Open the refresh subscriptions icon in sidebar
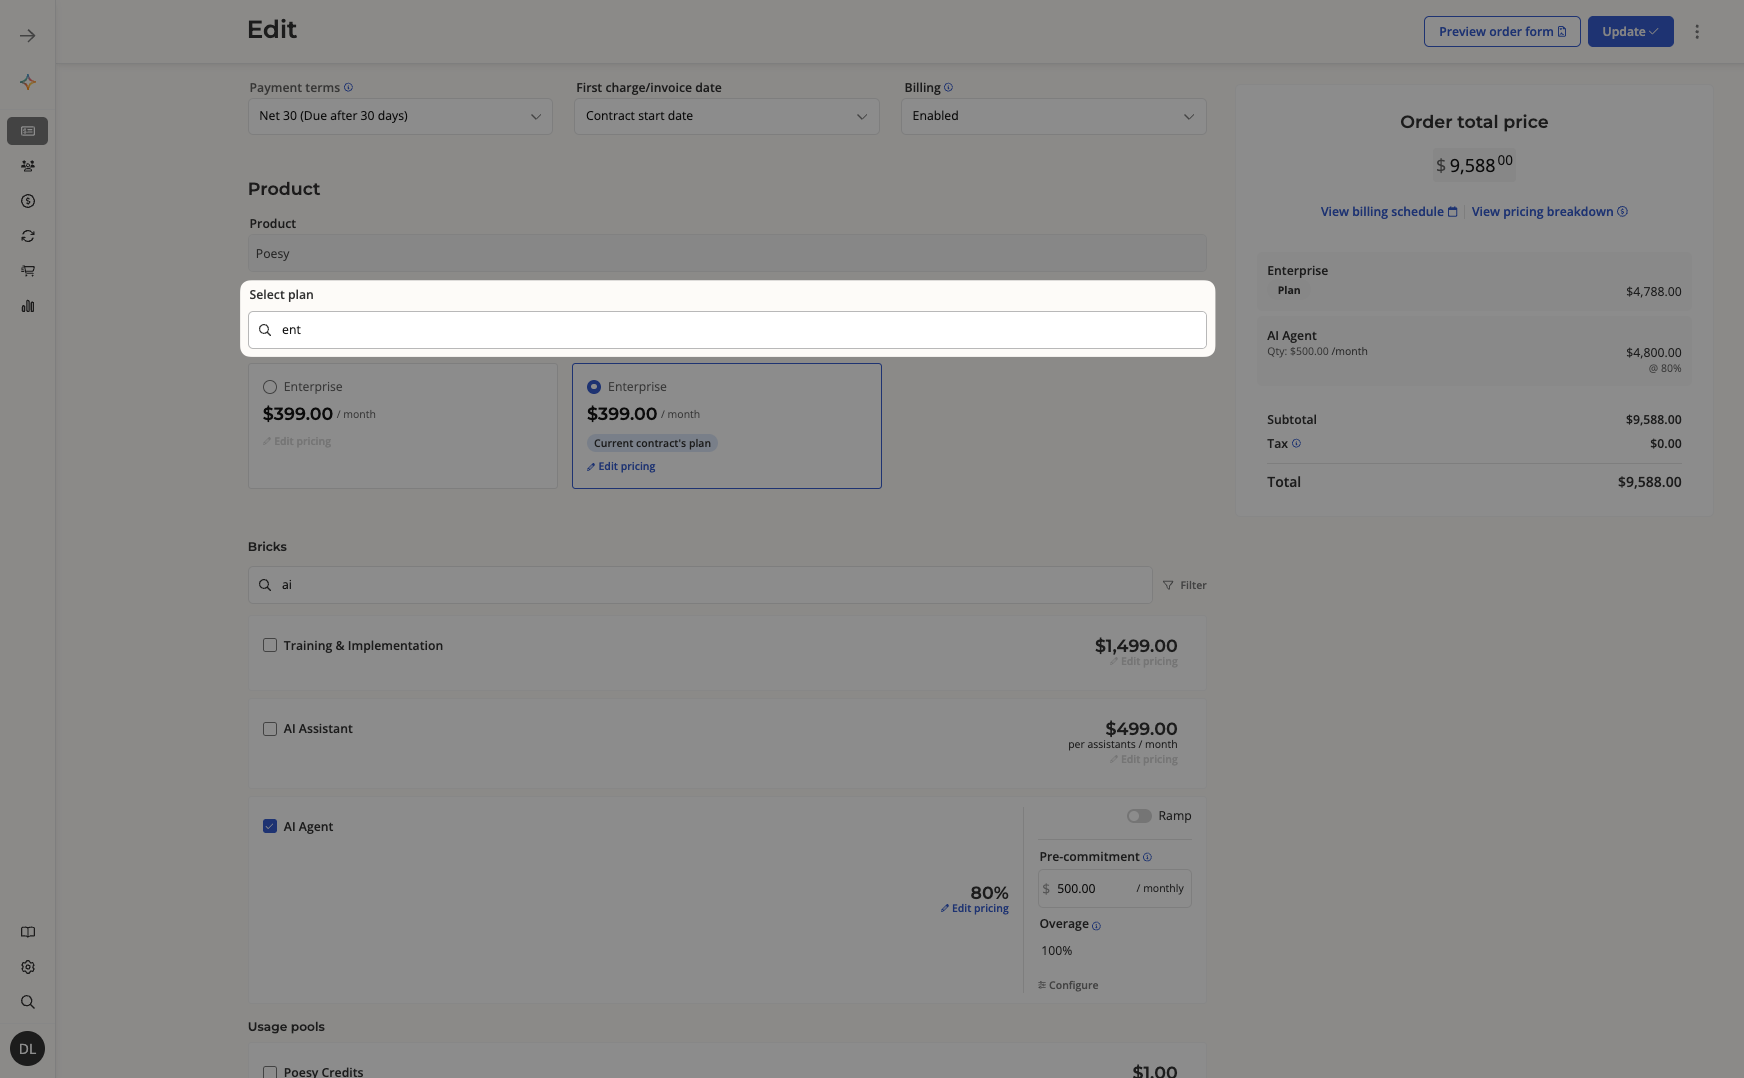This screenshot has height=1078, width=1744. (28, 236)
